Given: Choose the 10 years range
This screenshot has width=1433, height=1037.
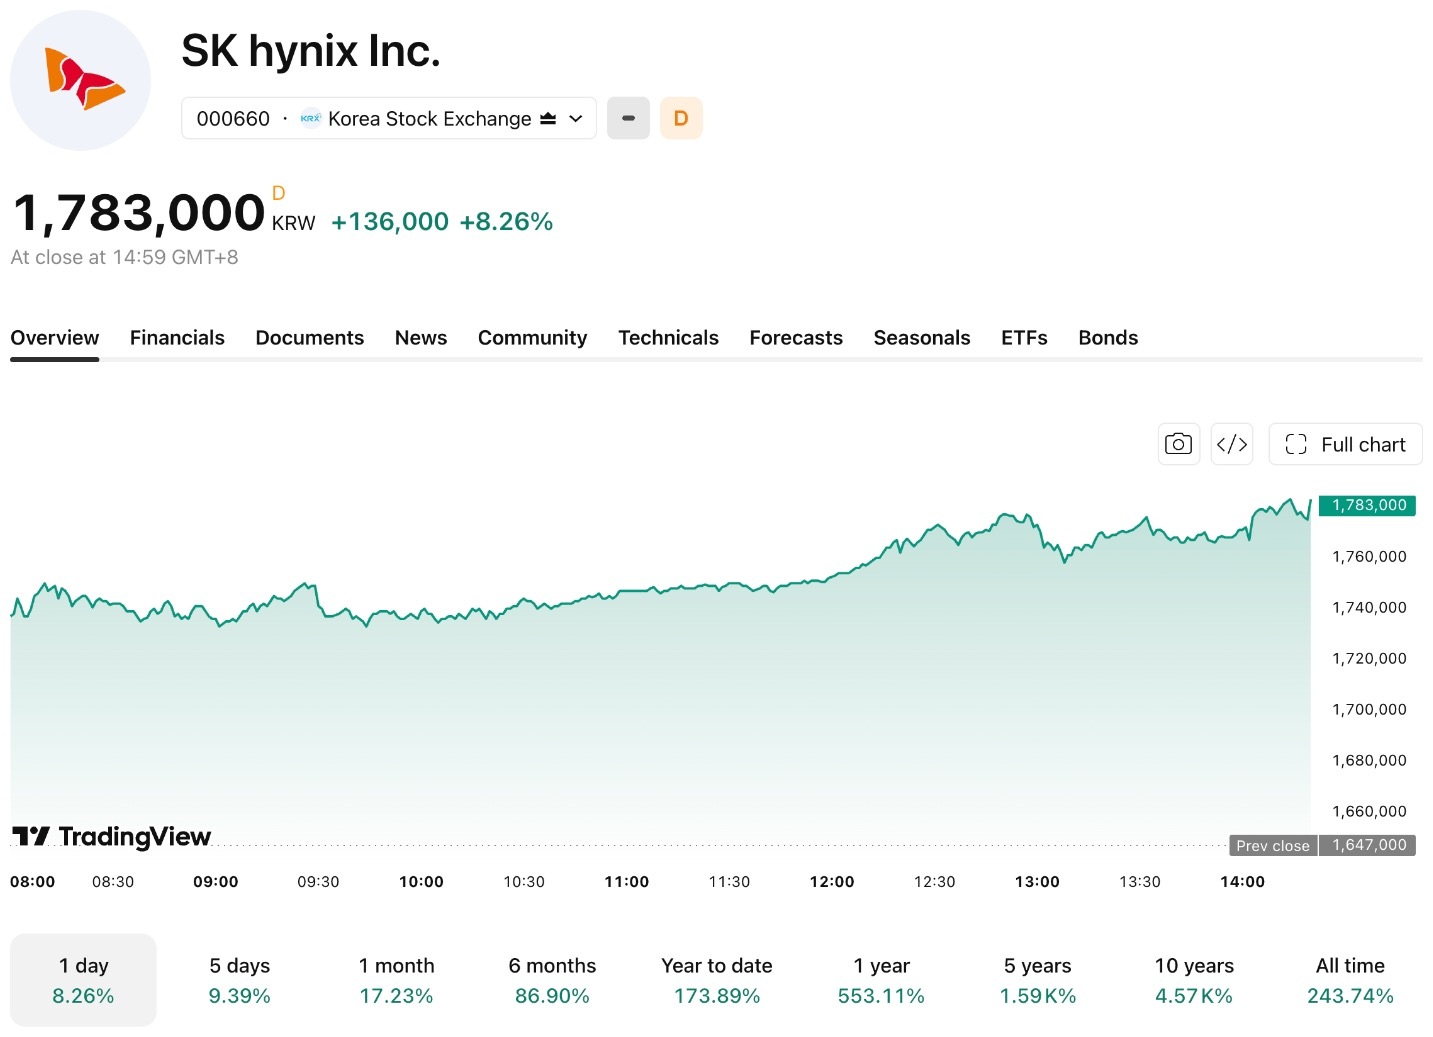Looking at the screenshot, I should click(1194, 980).
